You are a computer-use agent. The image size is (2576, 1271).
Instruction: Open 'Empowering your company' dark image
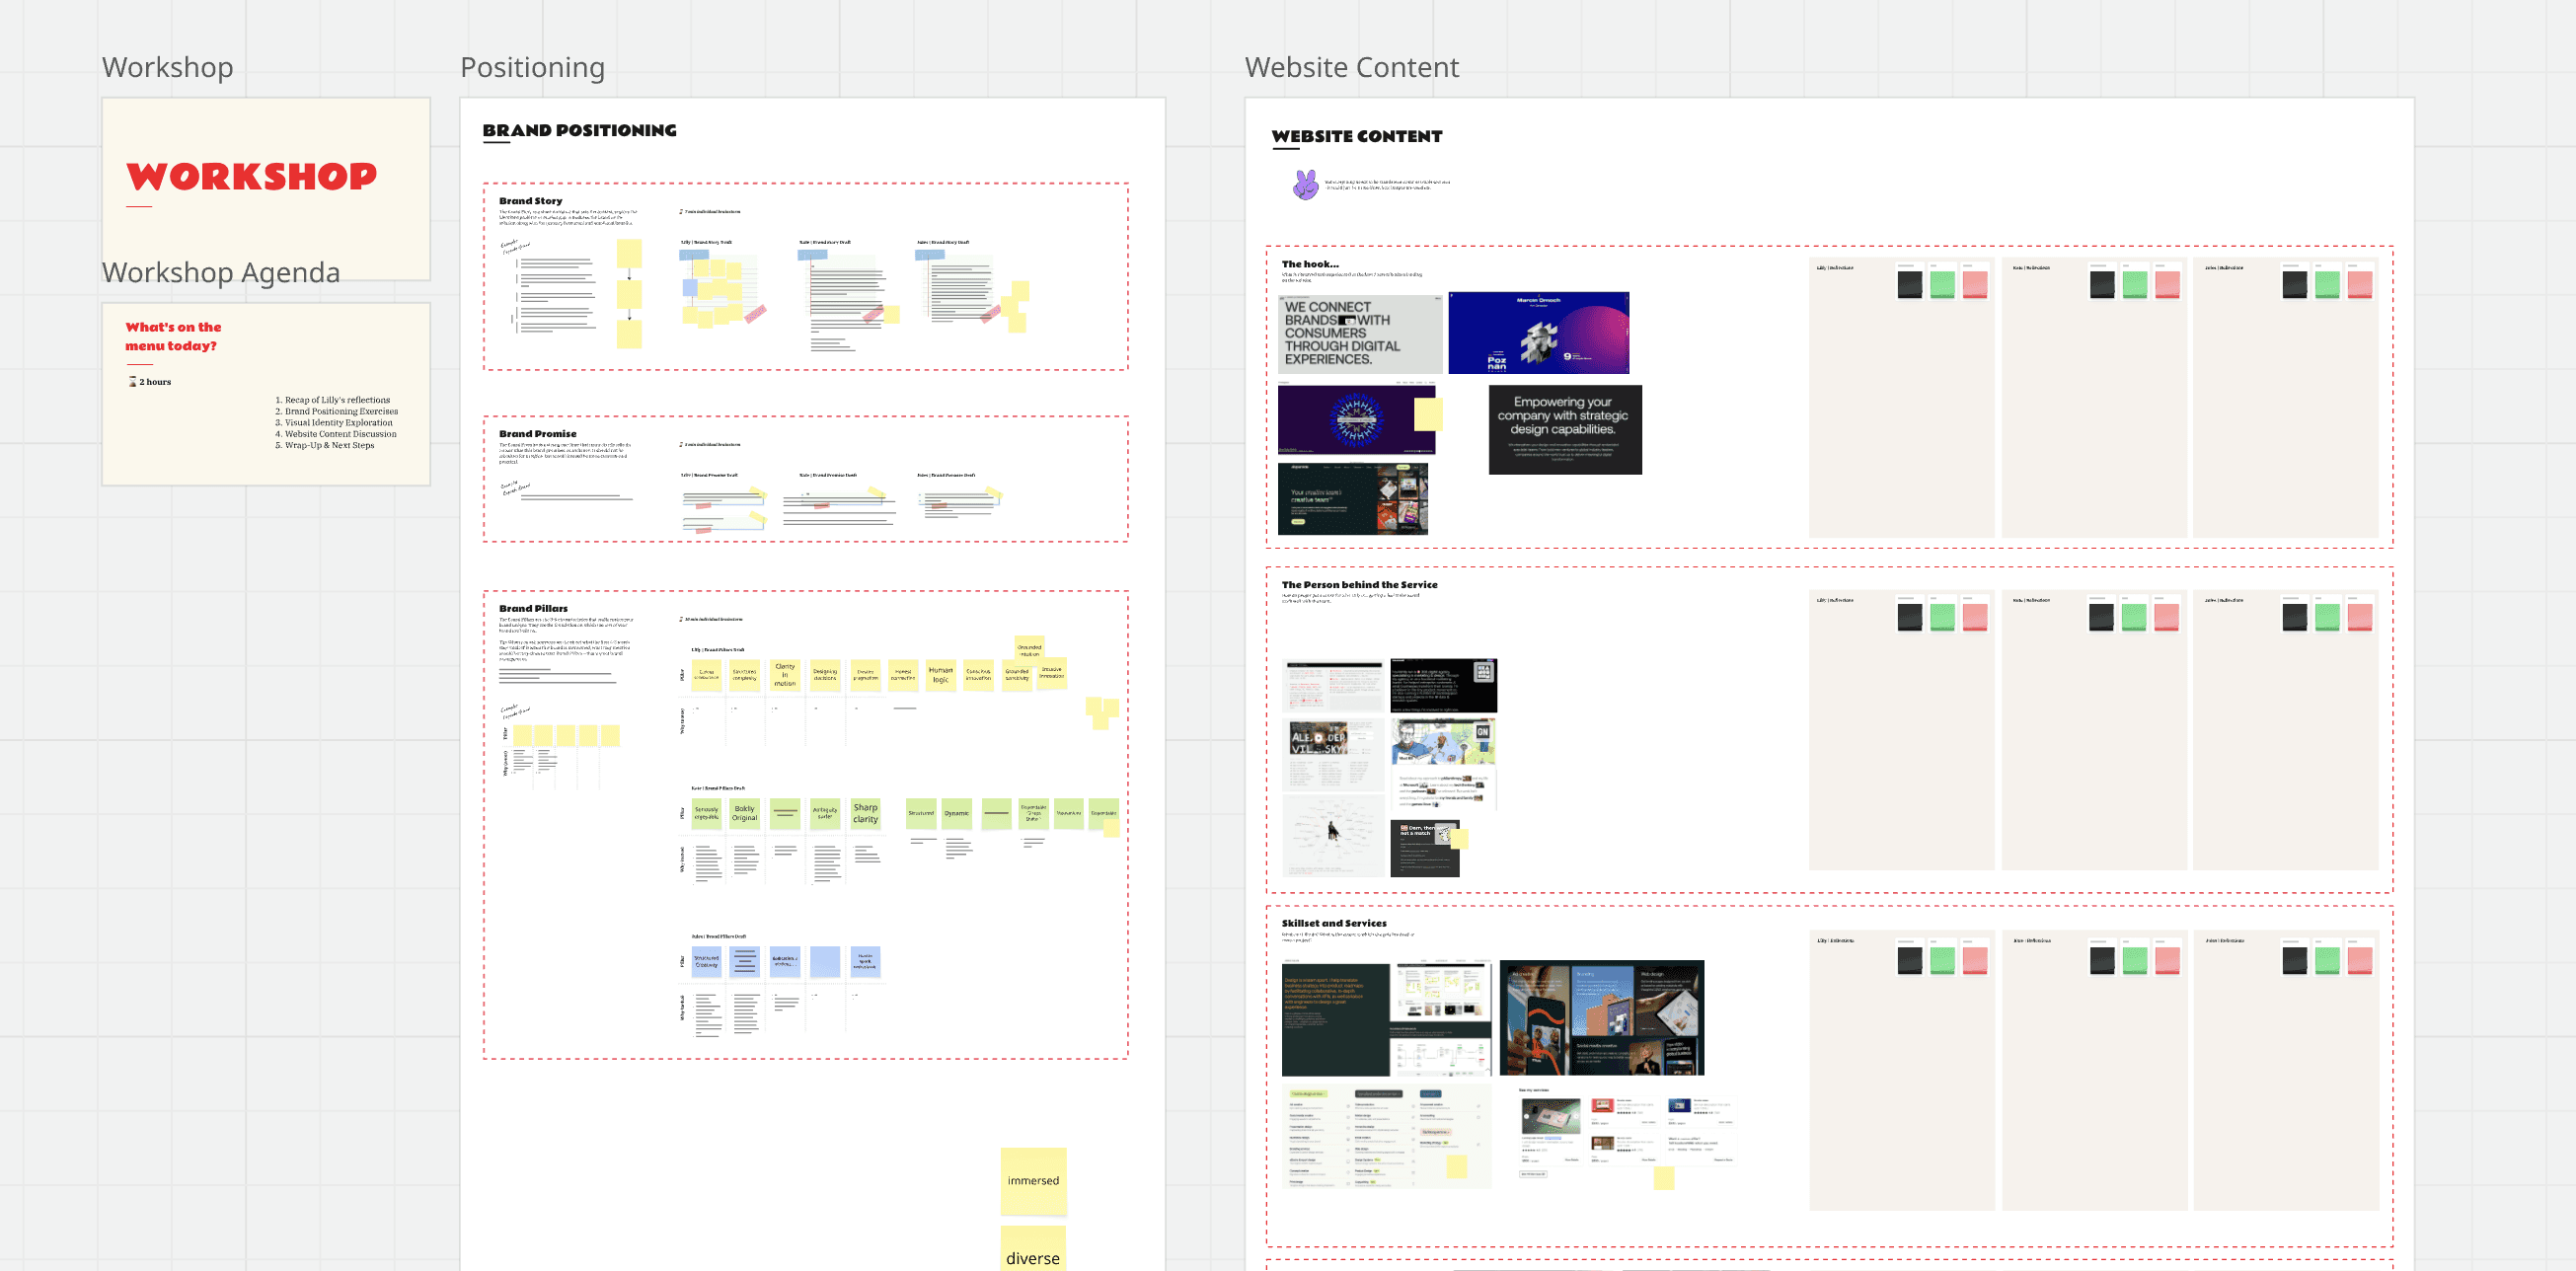(1564, 429)
